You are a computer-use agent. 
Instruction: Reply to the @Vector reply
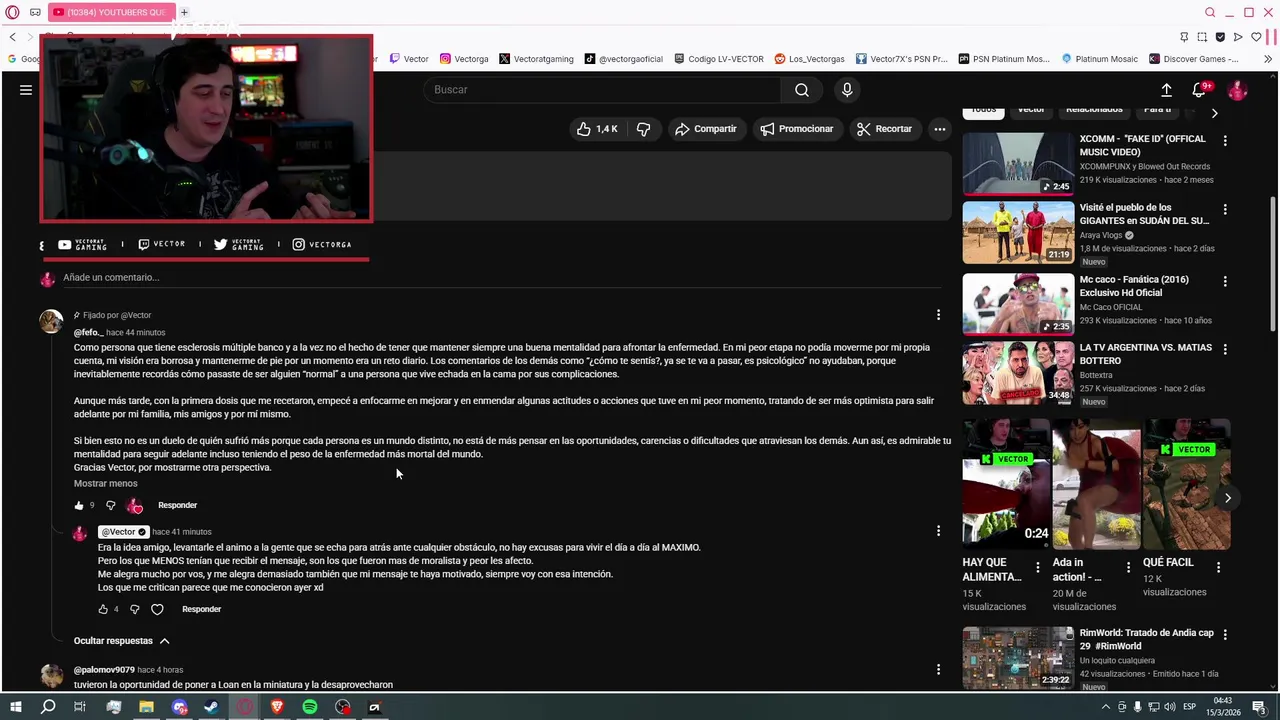(x=201, y=610)
